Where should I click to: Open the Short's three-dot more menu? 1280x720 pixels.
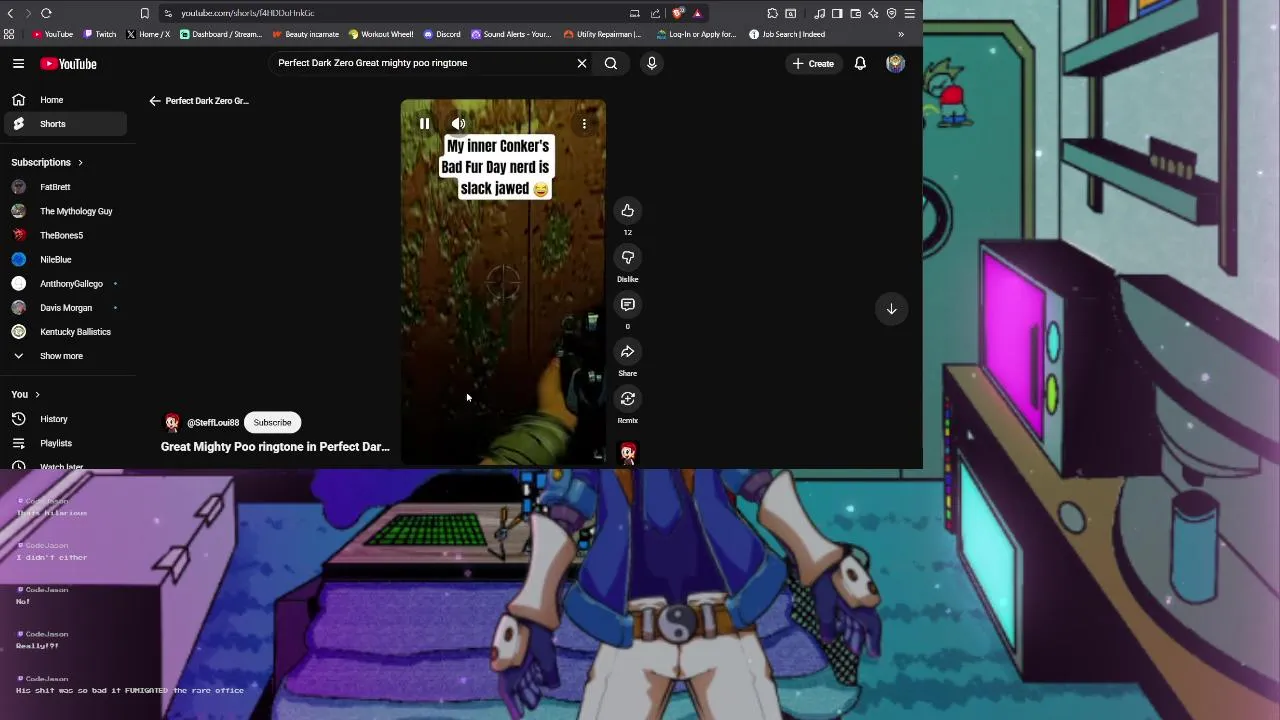point(584,124)
